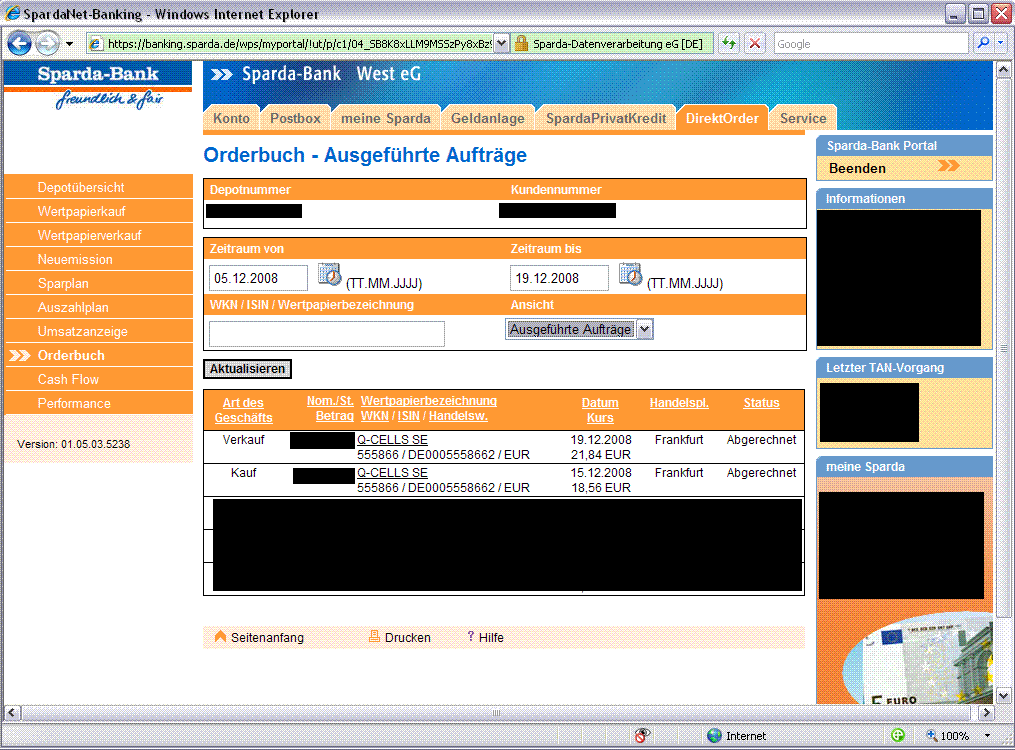Select the DirektOrder tab
This screenshot has width=1015, height=750.
(x=722, y=118)
